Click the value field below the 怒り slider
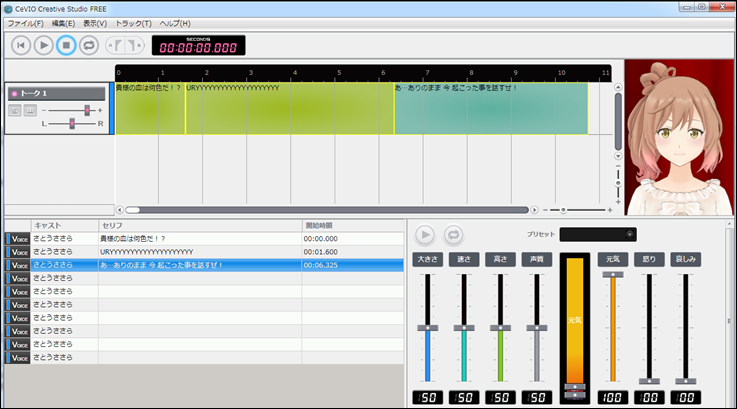The image size is (737, 409). 649,398
